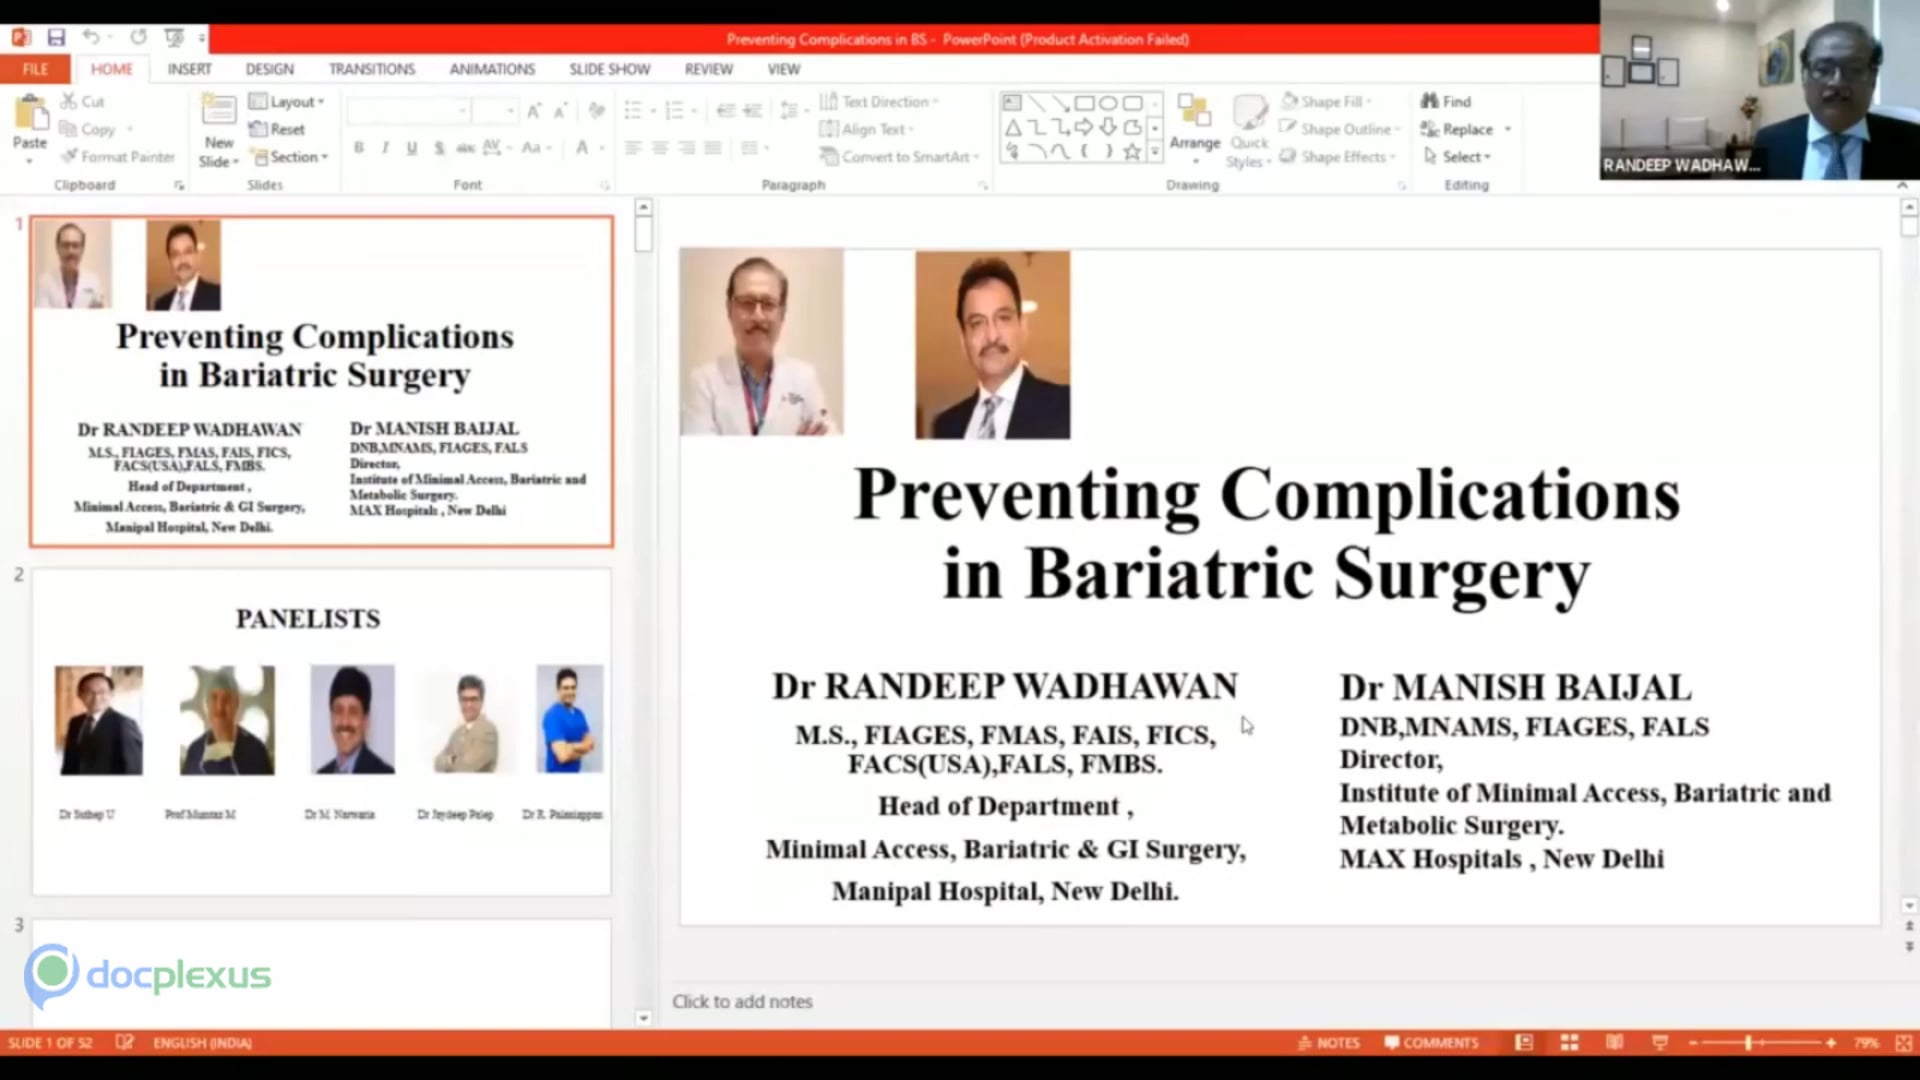Insert a New Slide
Screen dimensions: 1920x1080
click(x=218, y=131)
